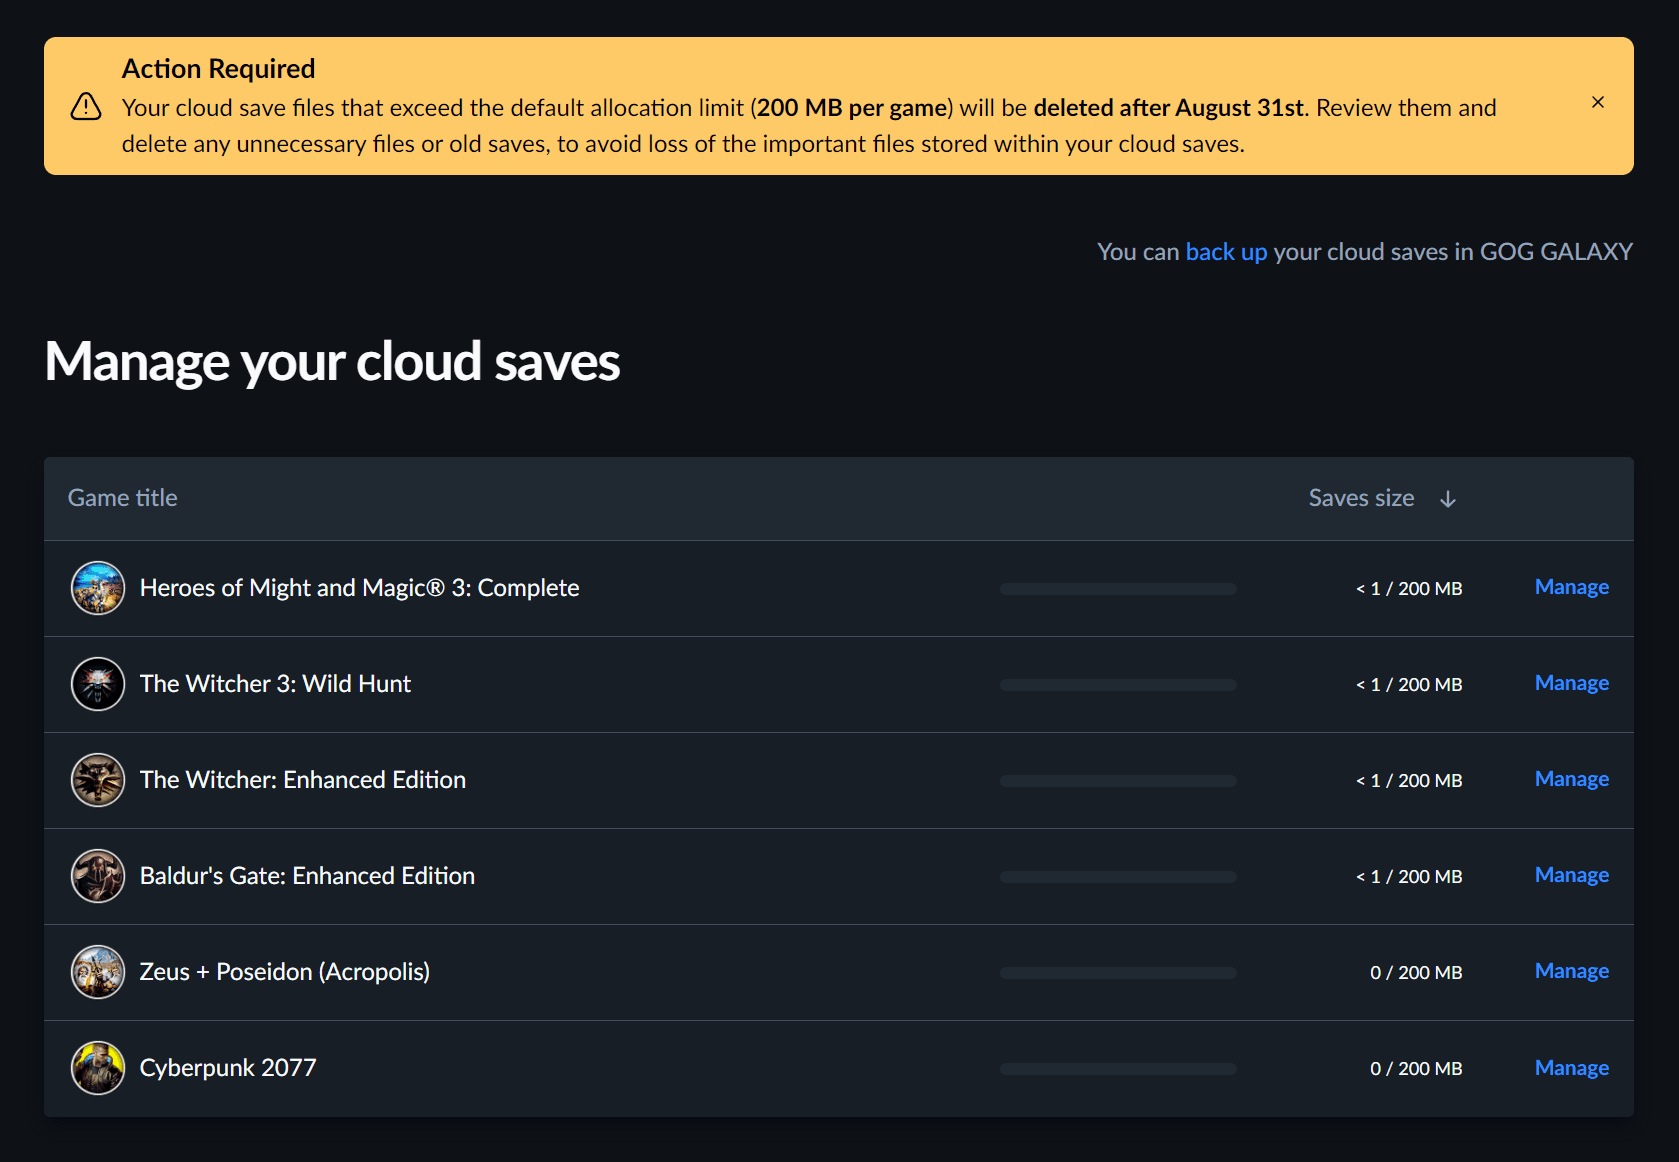Manage Cyberpunk 2077 cloud saves
Image resolution: width=1679 pixels, height=1162 pixels.
1571,1068
